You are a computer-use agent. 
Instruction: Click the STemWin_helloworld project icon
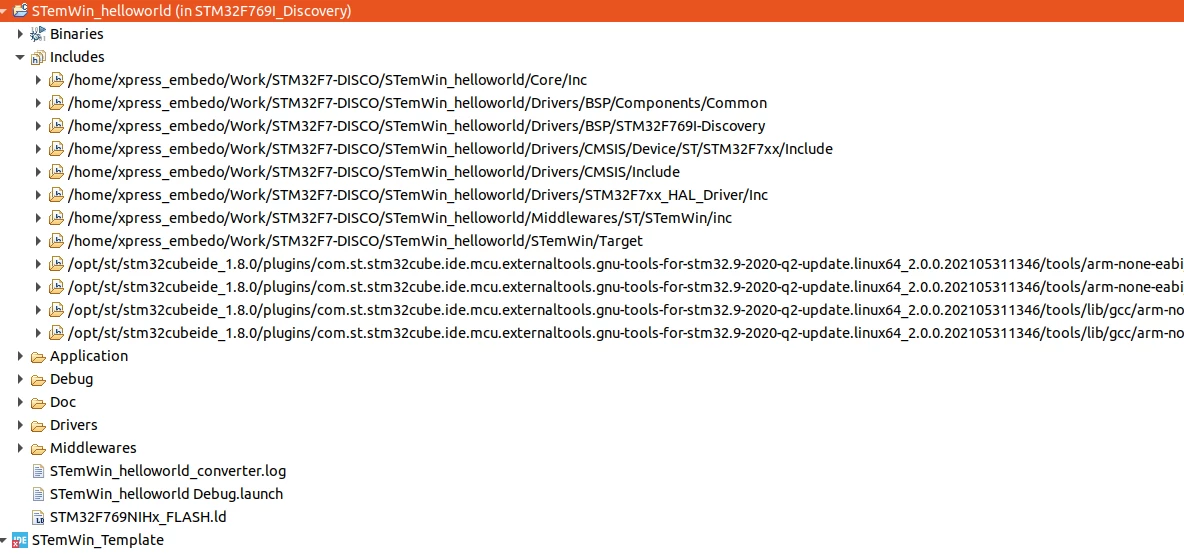coord(20,11)
